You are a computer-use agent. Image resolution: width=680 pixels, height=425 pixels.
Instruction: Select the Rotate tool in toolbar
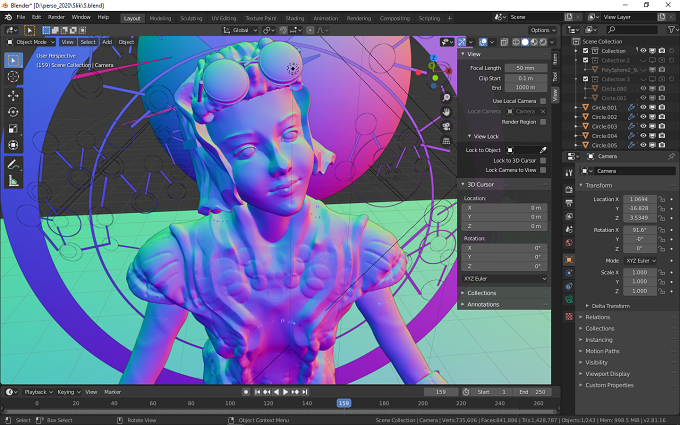pos(13,112)
